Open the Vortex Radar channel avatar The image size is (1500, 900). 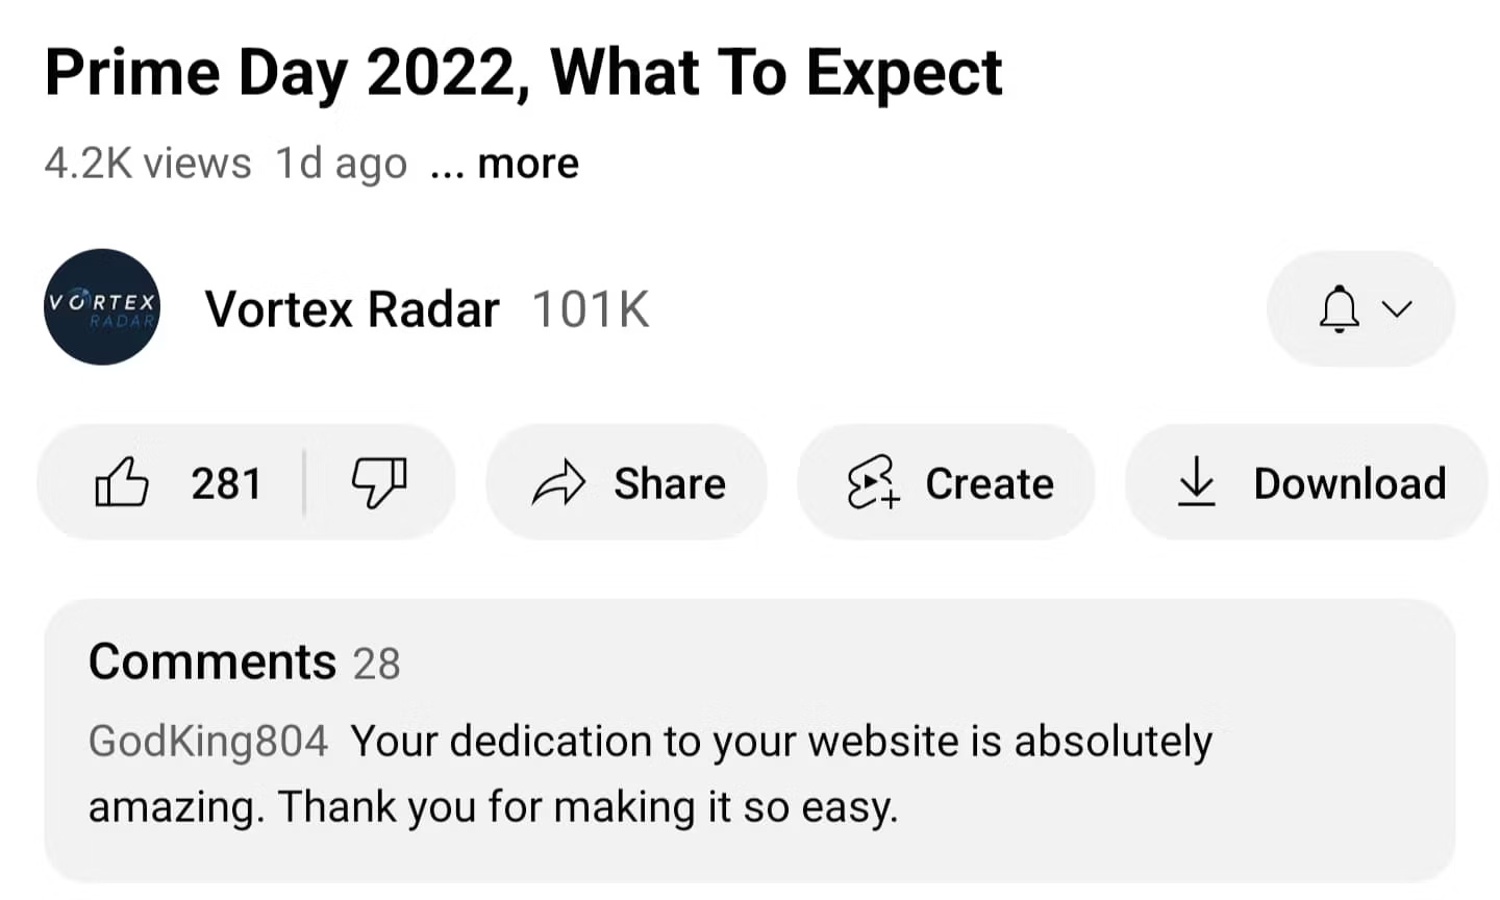102,307
